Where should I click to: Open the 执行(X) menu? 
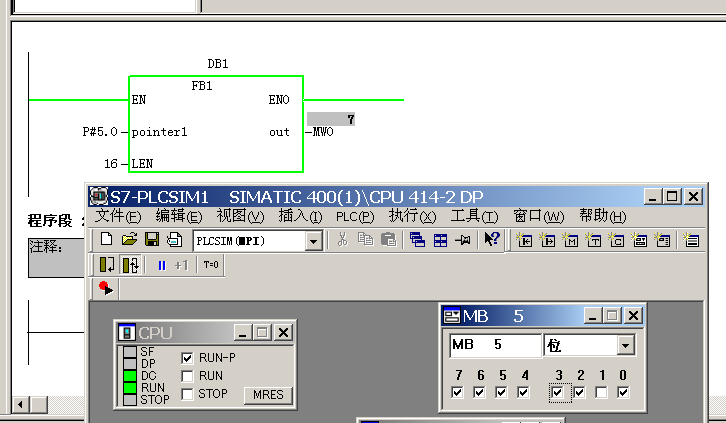413,216
